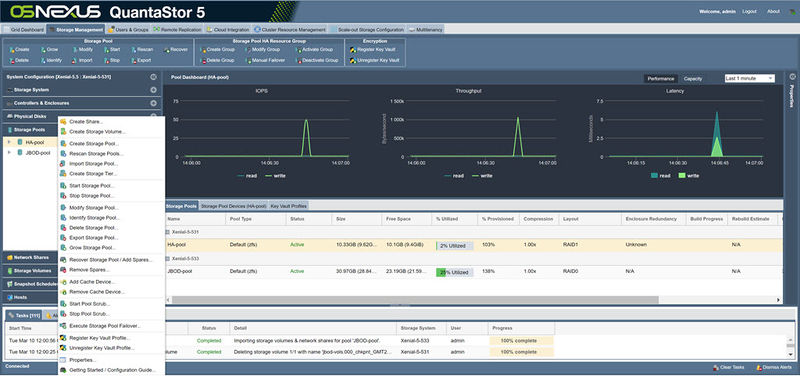Image resolution: width=800 pixels, height=376 pixels.
Task: Expand the HA-pool tree node arrow
Action: coord(9,142)
